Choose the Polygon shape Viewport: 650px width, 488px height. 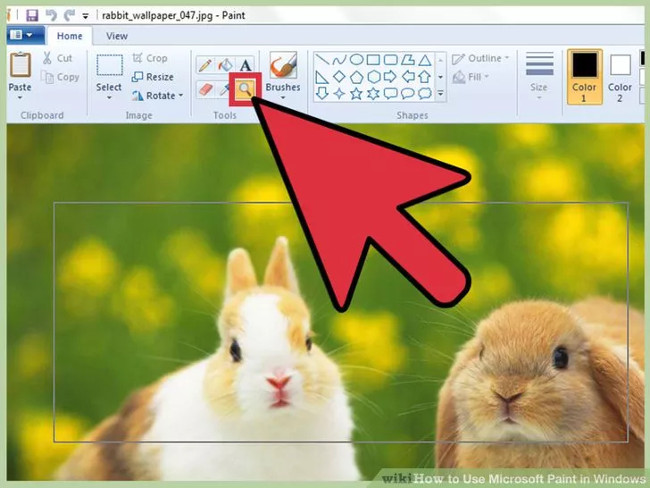coord(408,60)
